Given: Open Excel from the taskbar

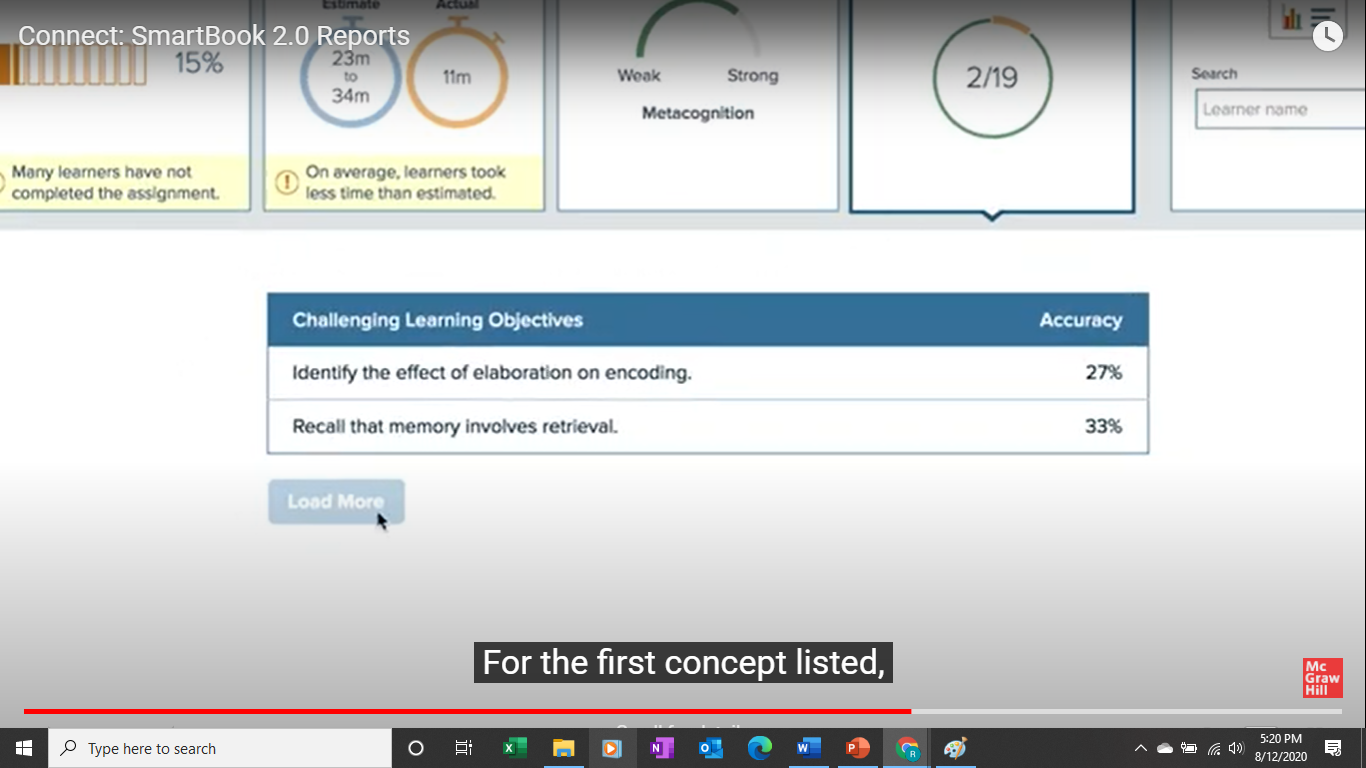Looking at the screenshot, I should [514, 748].
